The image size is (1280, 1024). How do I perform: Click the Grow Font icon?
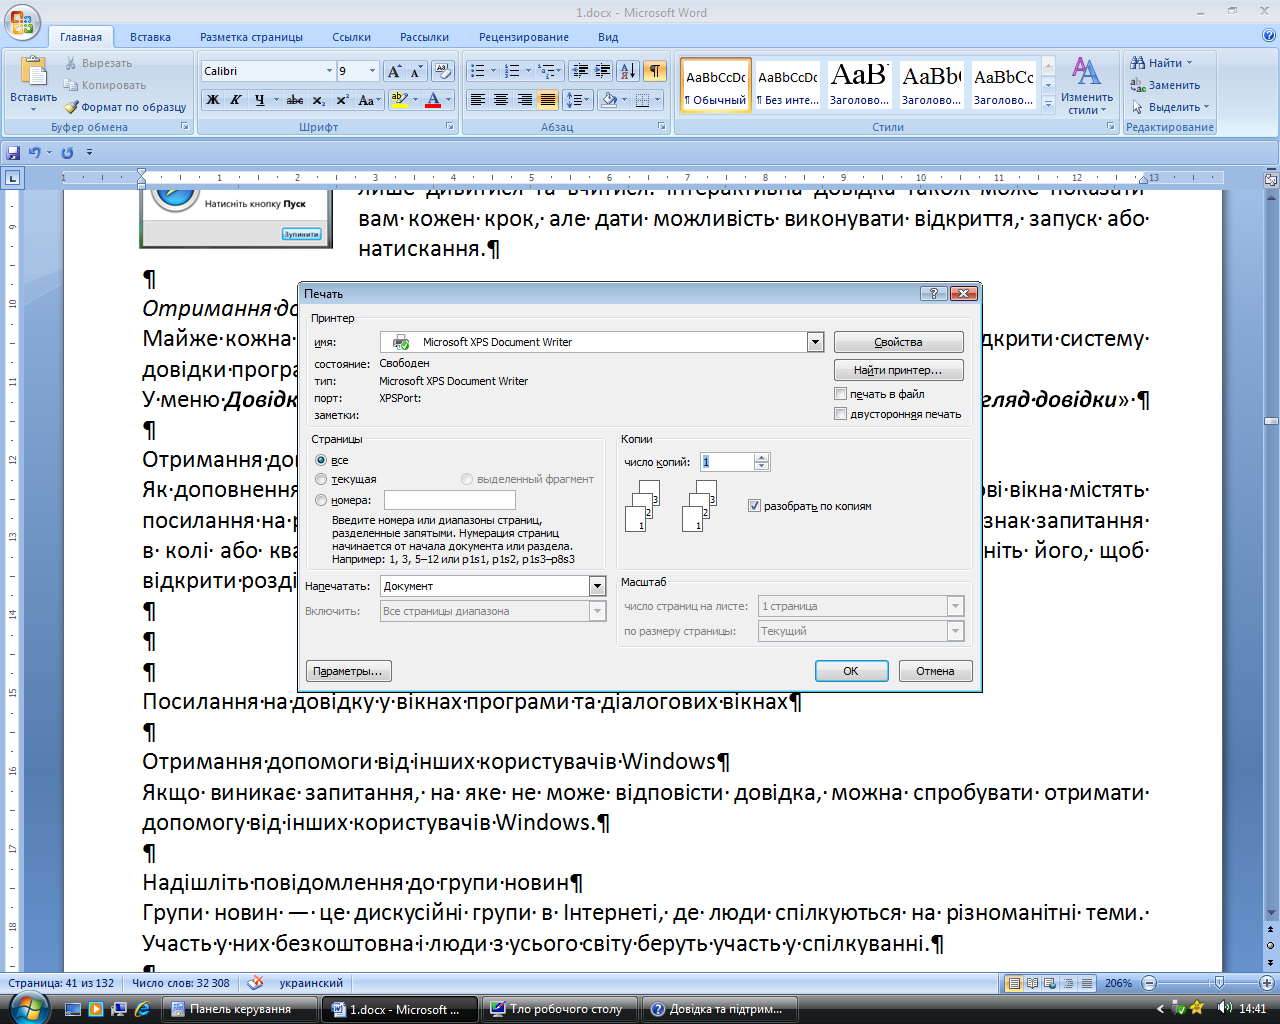click(x=394, y=71)
